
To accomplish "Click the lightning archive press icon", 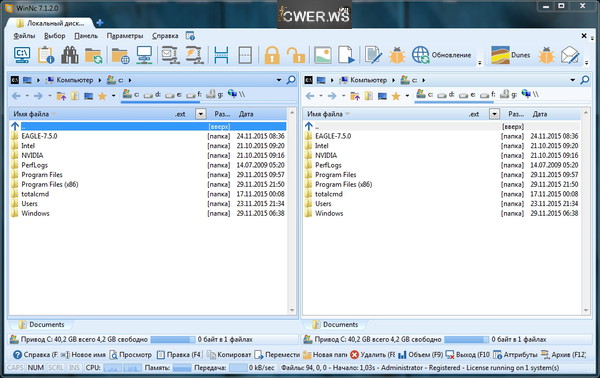I will [194, 55].
